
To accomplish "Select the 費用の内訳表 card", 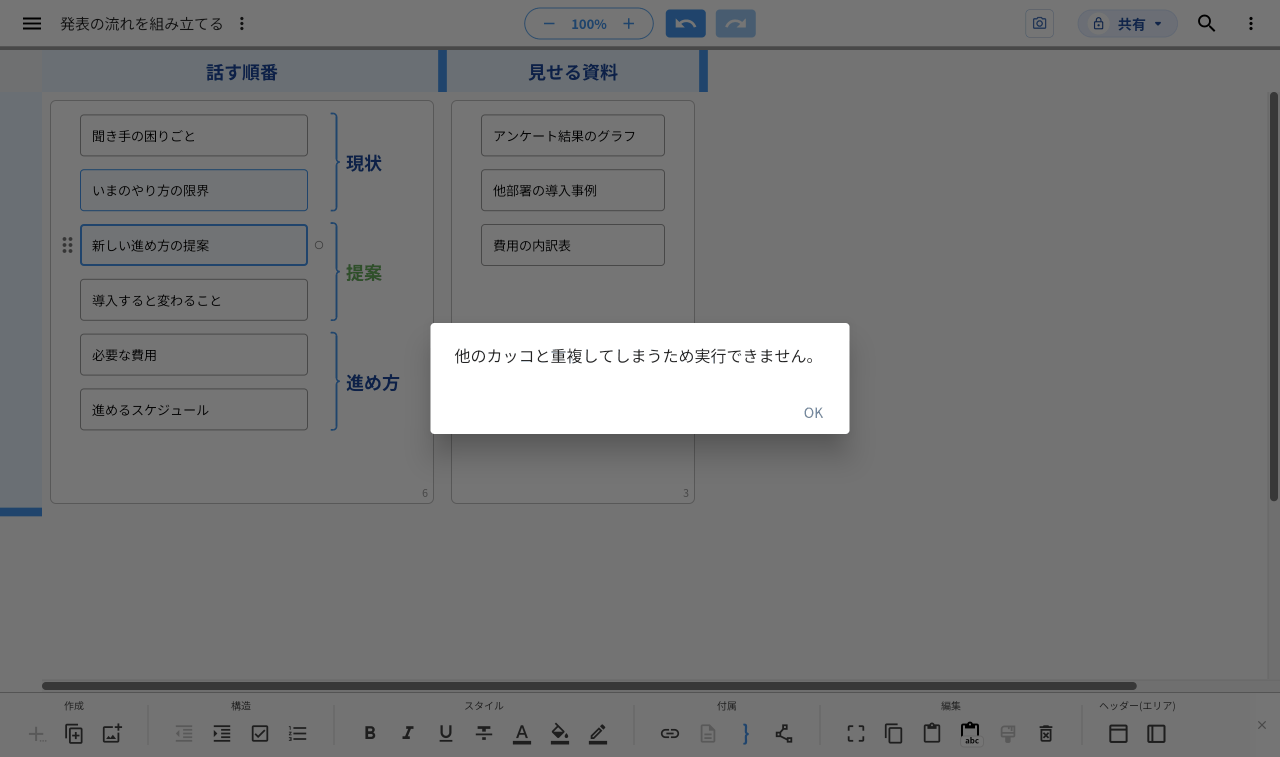I will (573, 245).
